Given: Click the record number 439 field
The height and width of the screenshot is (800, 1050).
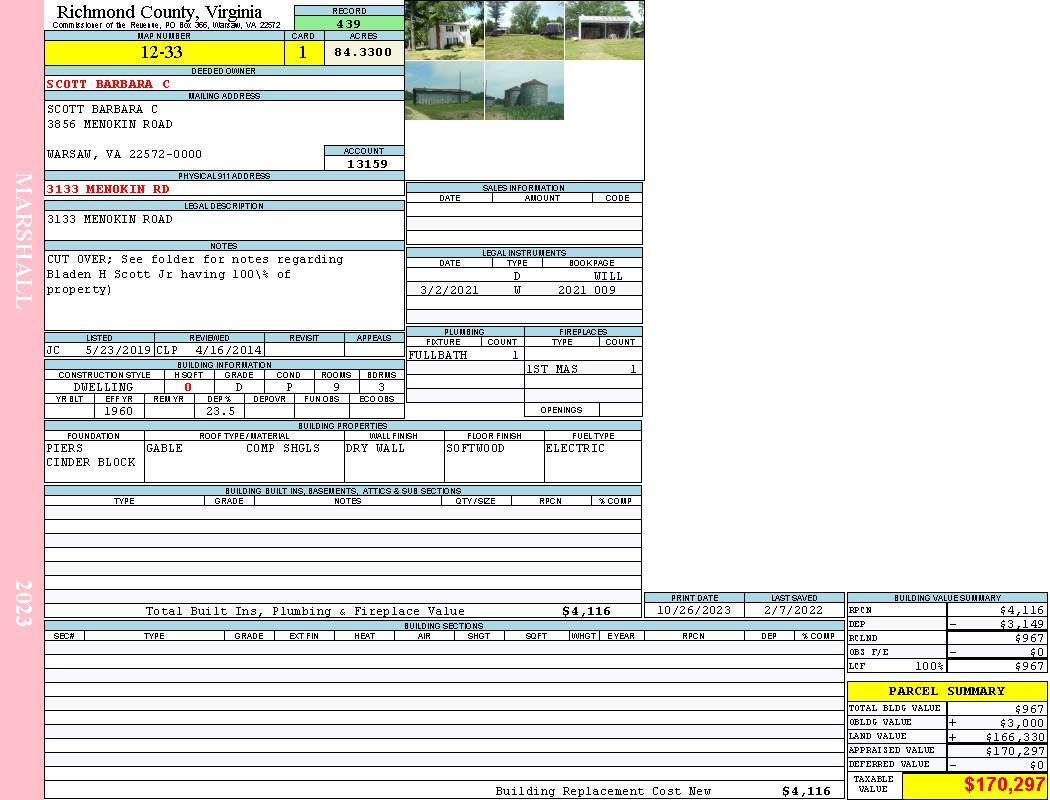Looking at the screenshot, I should pyautogui.click(x=349, y=24).
